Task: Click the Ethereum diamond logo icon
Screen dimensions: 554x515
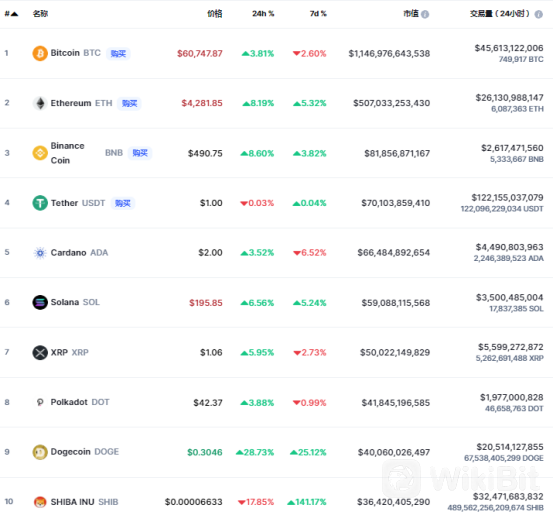Action: [40, 103]
